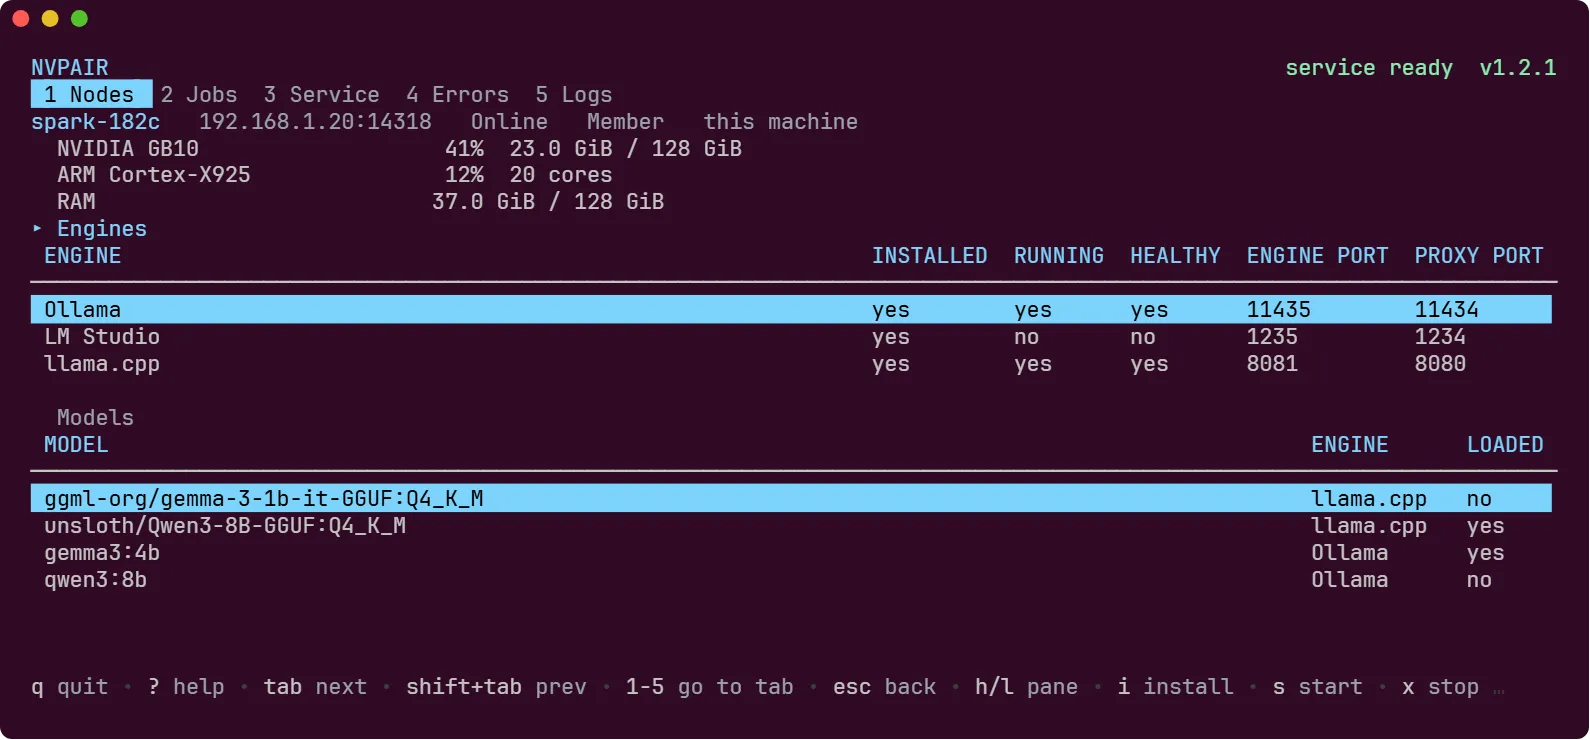Click the NVIDIA GB10 GPU line
Screen dimensions: 1590x740
[127, 148]
